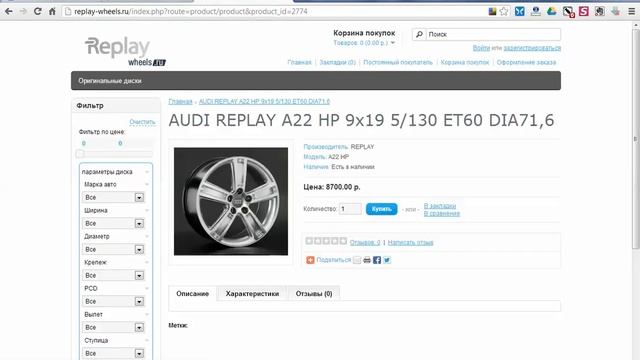The height and width of the screenshot is (360, 640).
Task: Click the browser forward arrow
Action: coord(23,11)
